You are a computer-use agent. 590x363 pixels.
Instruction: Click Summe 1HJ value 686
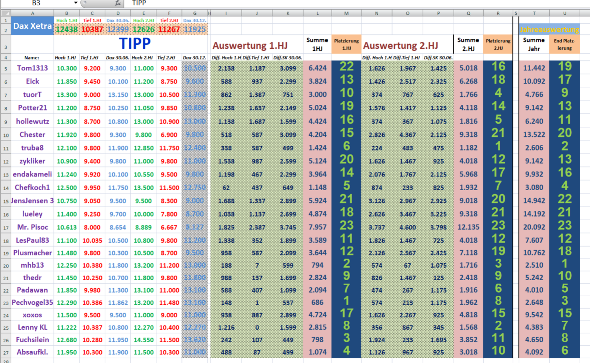coord(317,302)
